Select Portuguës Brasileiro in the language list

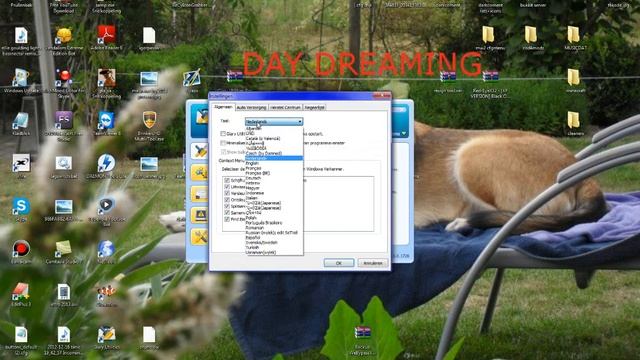(274, 223)
